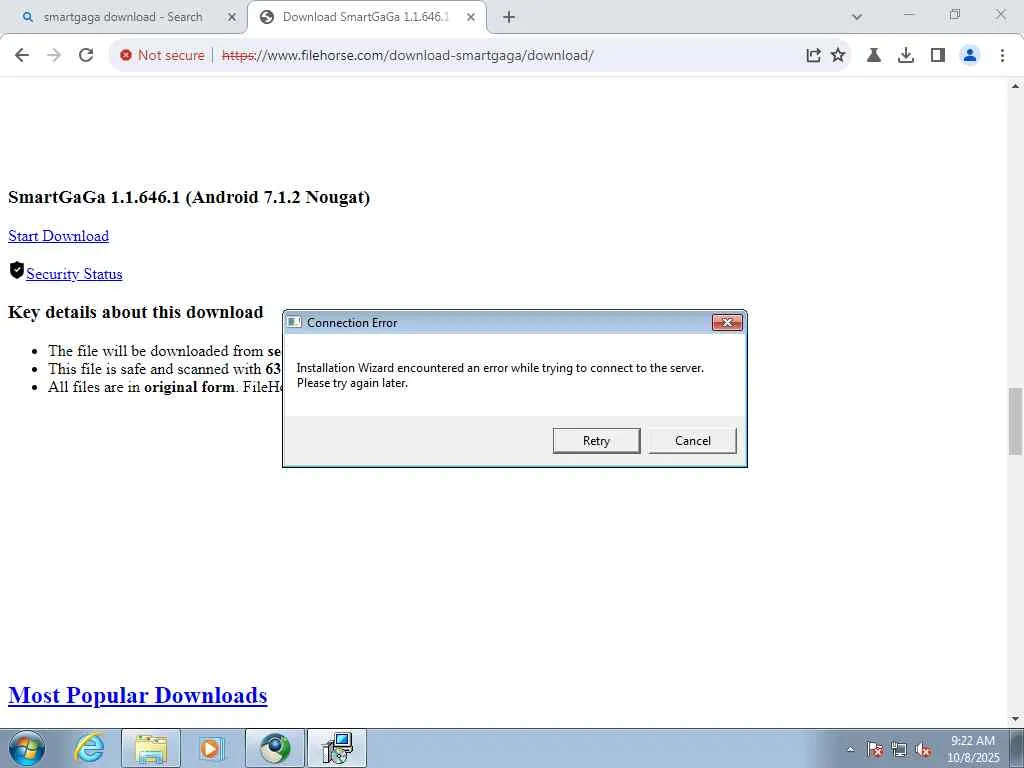The image size is (1024, 768).
Task: Open the Chrome profile avatar
Action: [970, 56]
